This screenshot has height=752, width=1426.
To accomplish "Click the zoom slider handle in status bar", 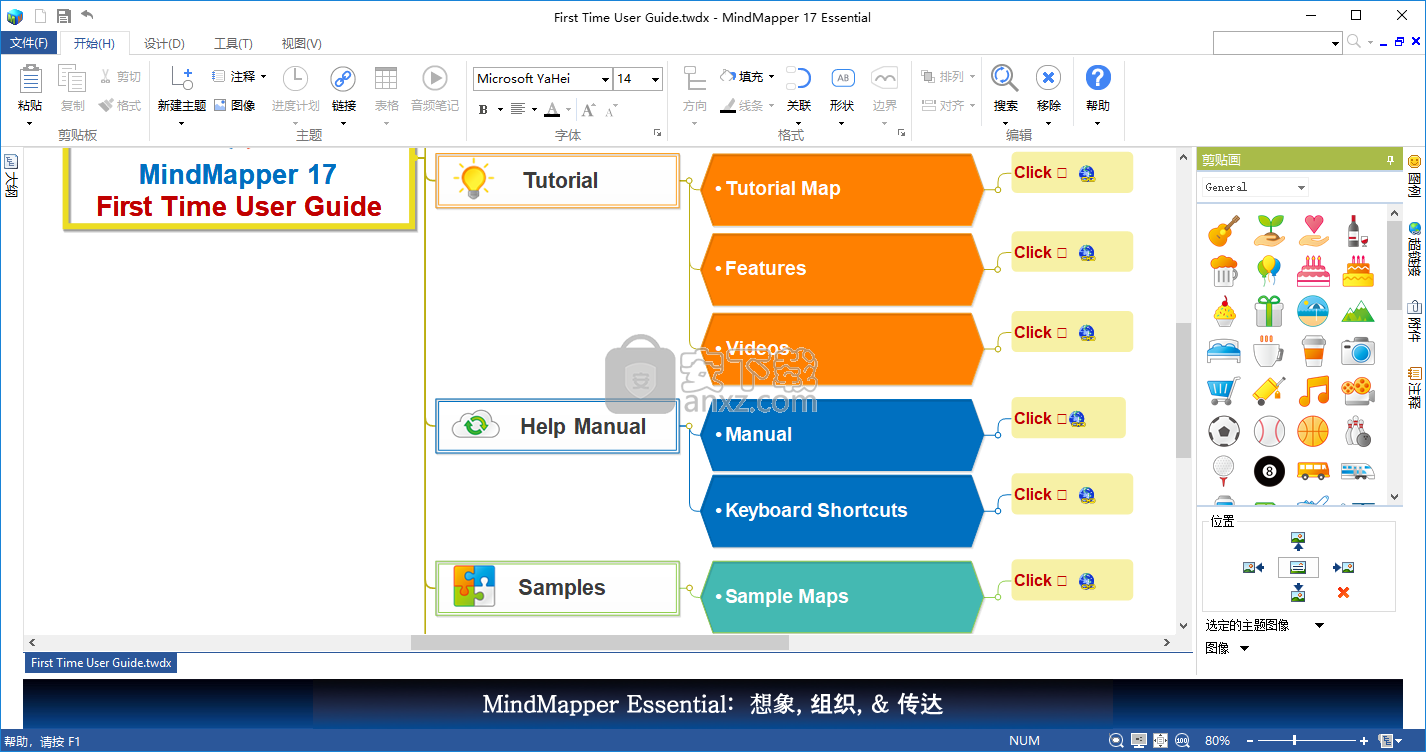I will [x=1295, y=741].
